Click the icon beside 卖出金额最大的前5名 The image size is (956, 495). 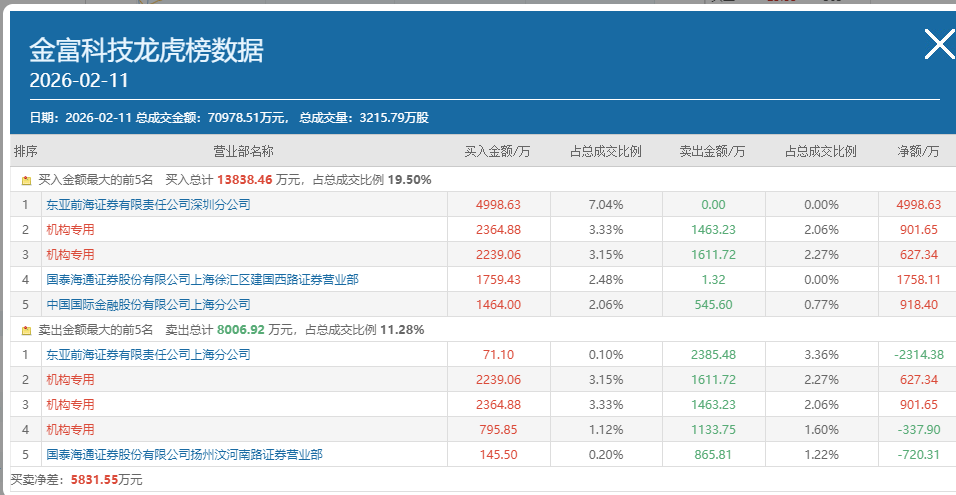tap(26, 330)
